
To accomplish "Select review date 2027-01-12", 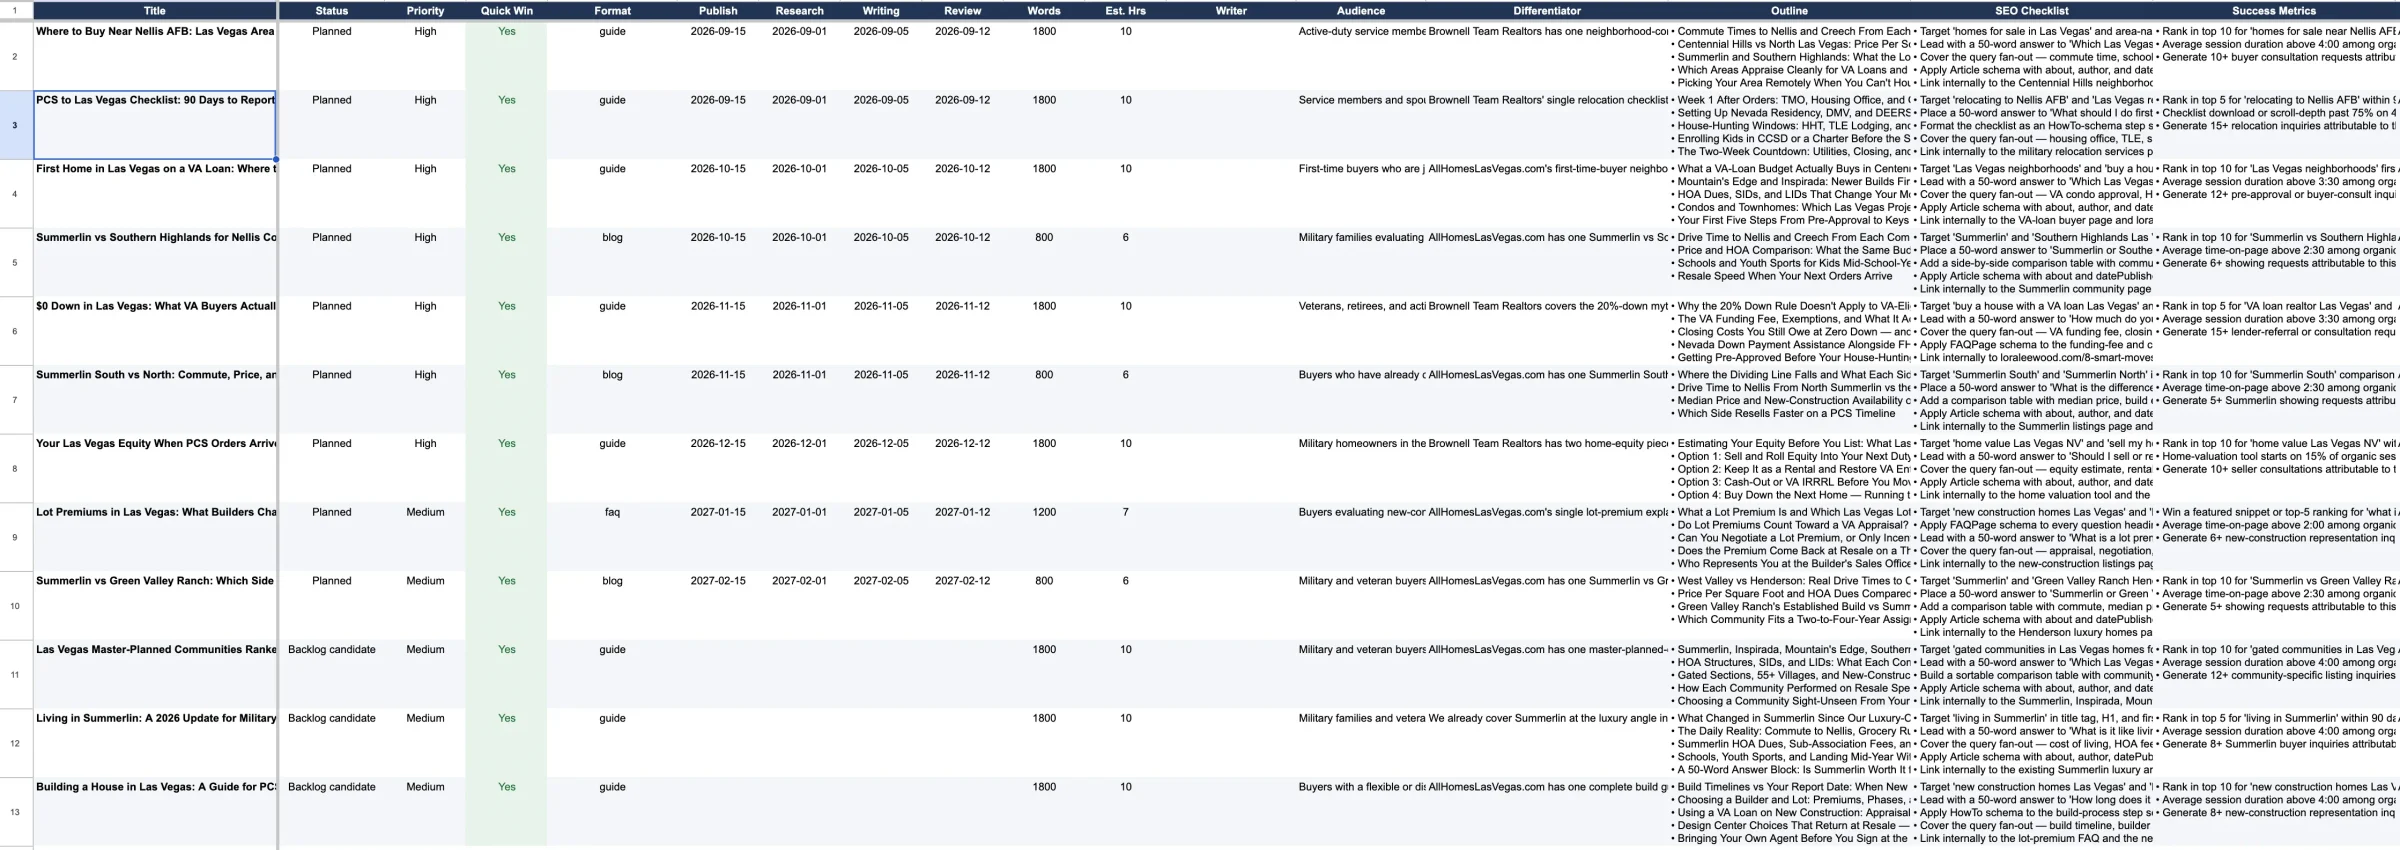I will coord(962,512).
